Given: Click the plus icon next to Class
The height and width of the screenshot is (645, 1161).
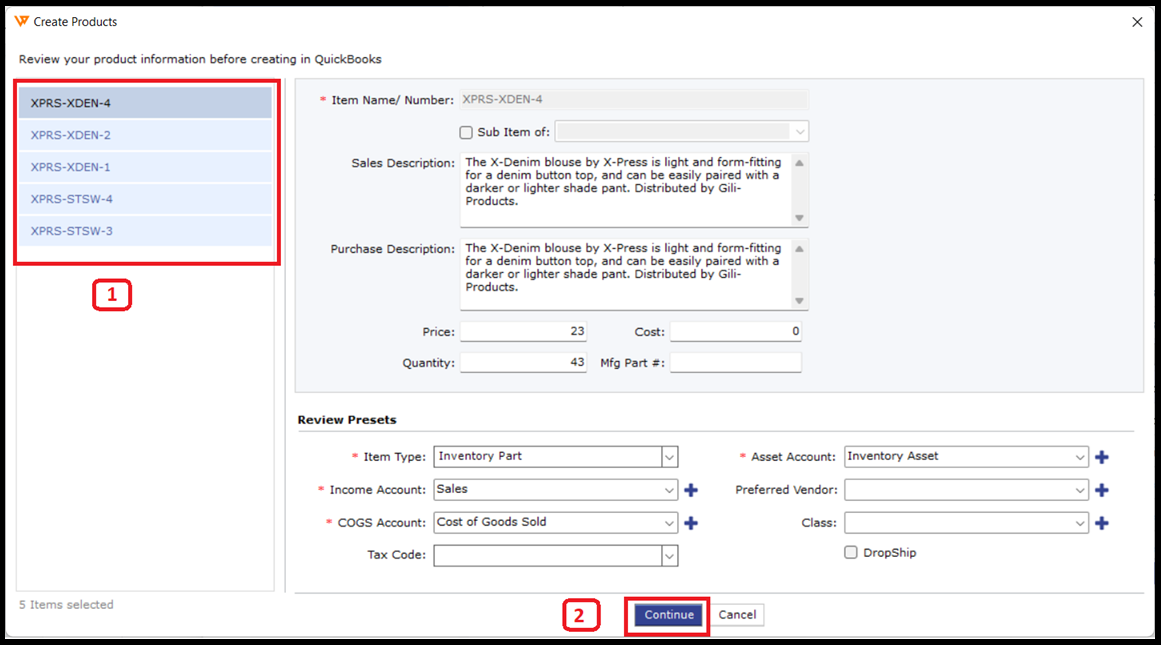Looking at the screenshot, I should tap(1101, 523).
